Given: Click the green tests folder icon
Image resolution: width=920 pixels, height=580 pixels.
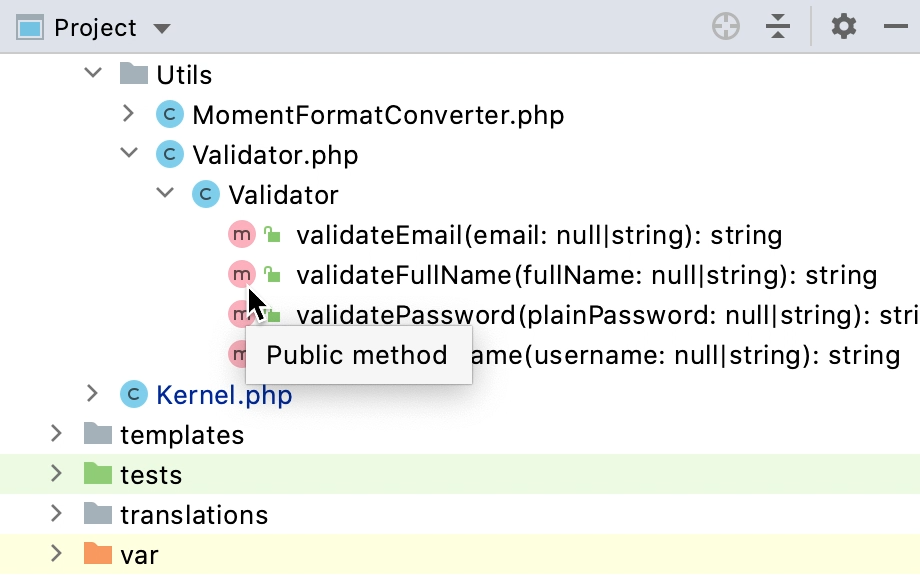Looking at the screenshot, I should click(98, 474).
